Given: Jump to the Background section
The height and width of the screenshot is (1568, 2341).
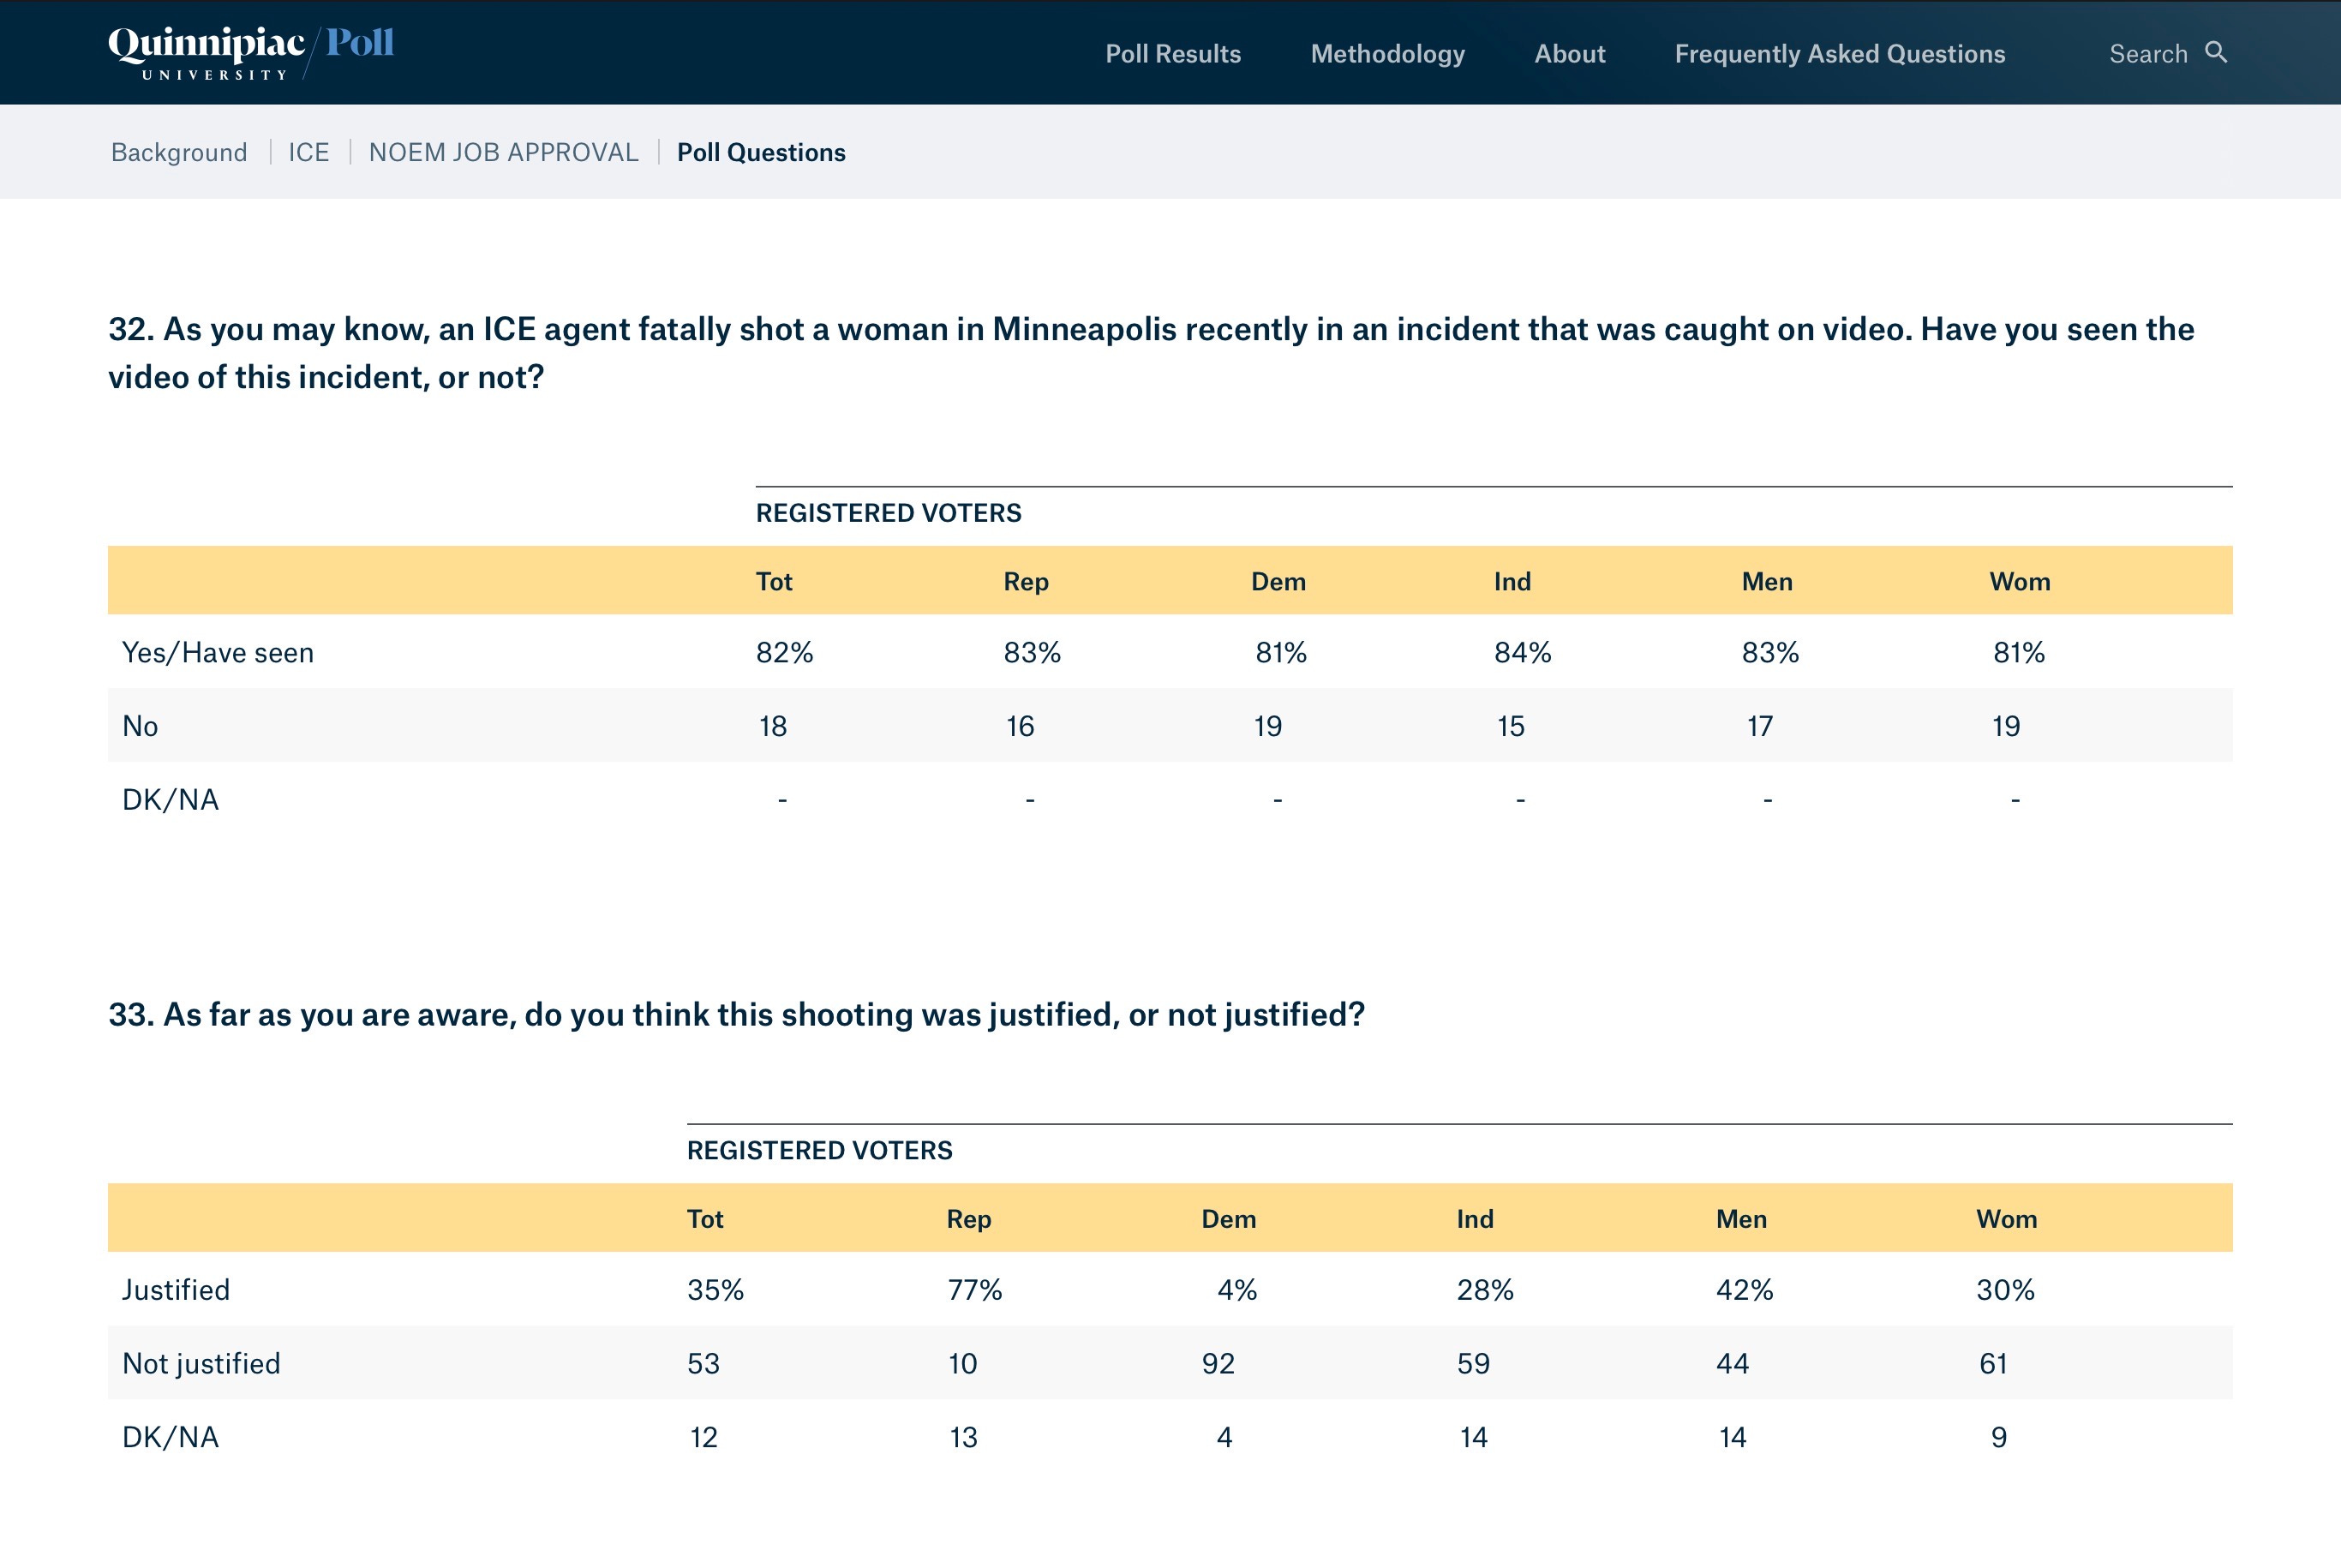Looking at the screenshot, I should [179, 152].
